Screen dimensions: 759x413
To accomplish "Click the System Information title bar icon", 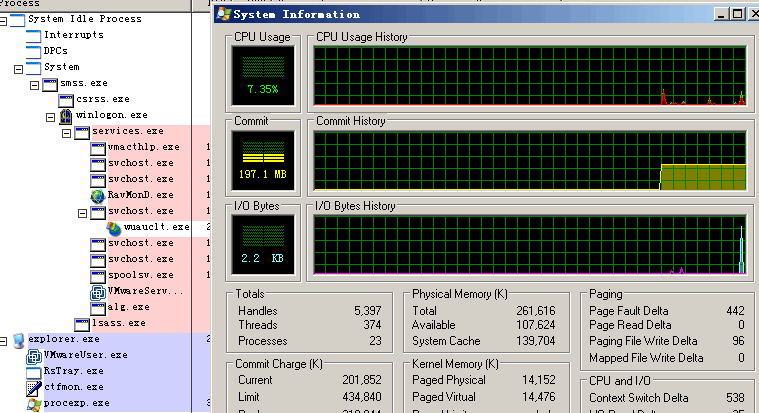I will click(x=223, y=14).
